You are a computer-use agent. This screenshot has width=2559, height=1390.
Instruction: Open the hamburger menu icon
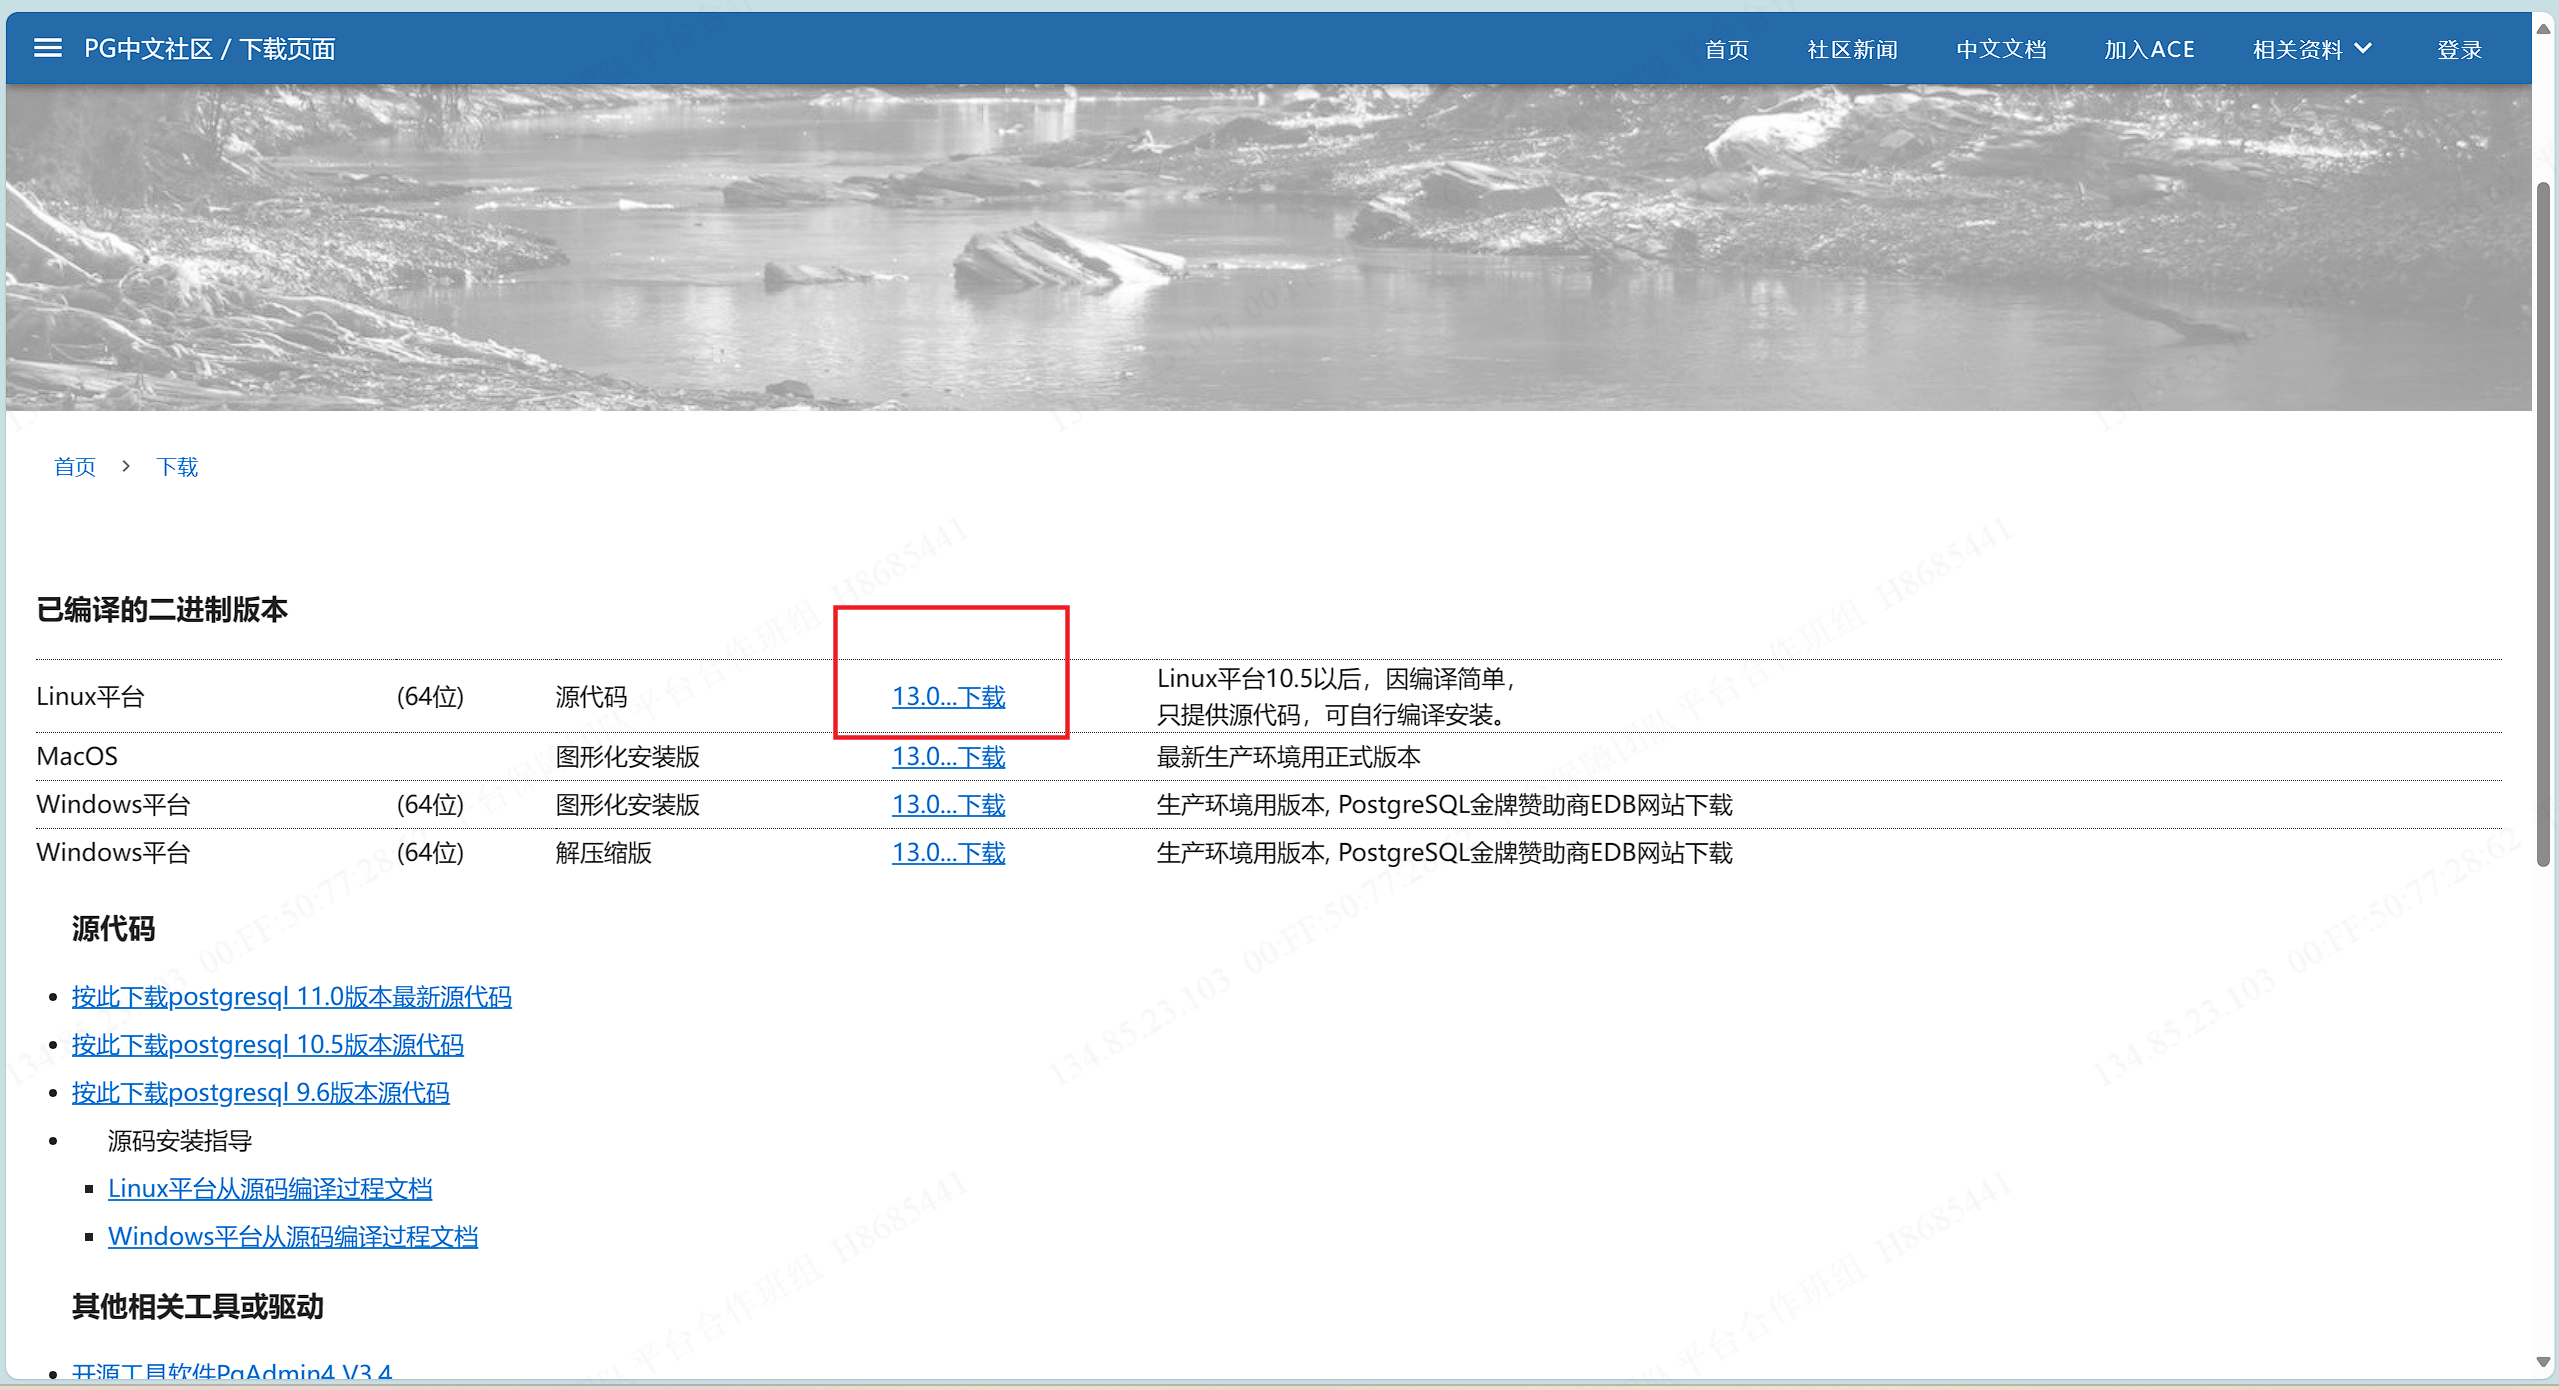coord(47,48)
